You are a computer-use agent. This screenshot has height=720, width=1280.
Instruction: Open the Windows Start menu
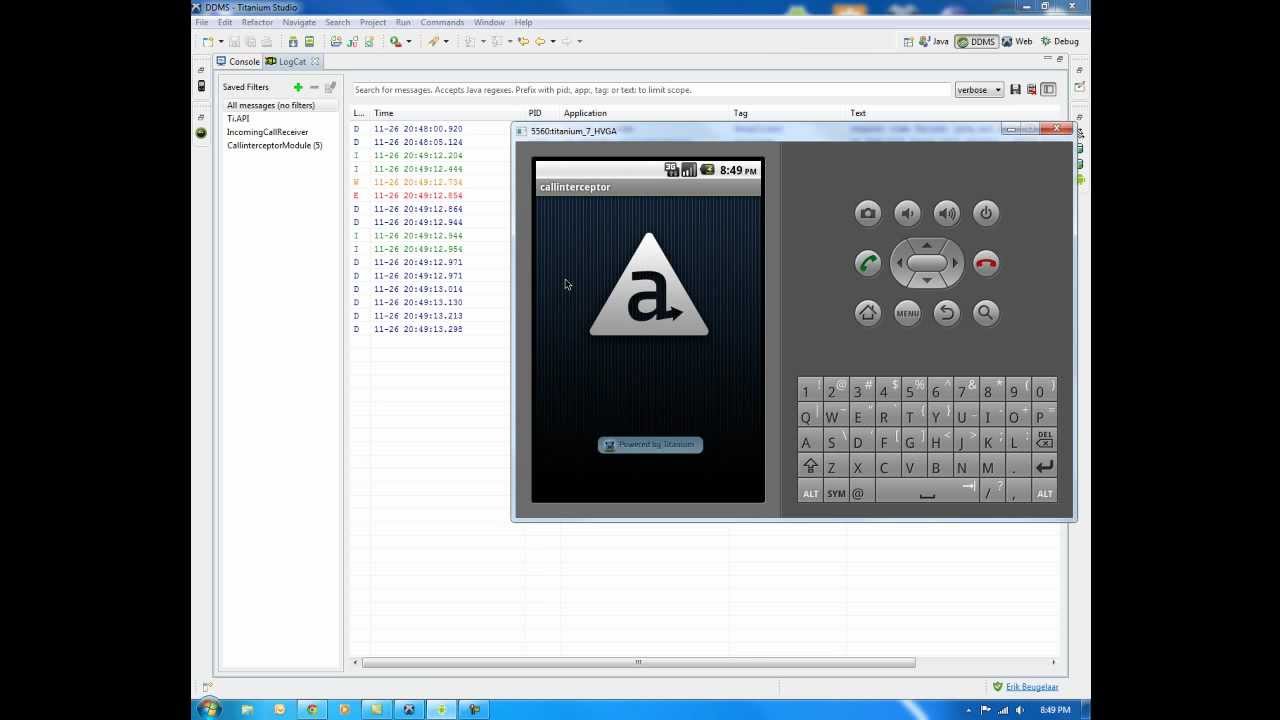tap(209, 709)
